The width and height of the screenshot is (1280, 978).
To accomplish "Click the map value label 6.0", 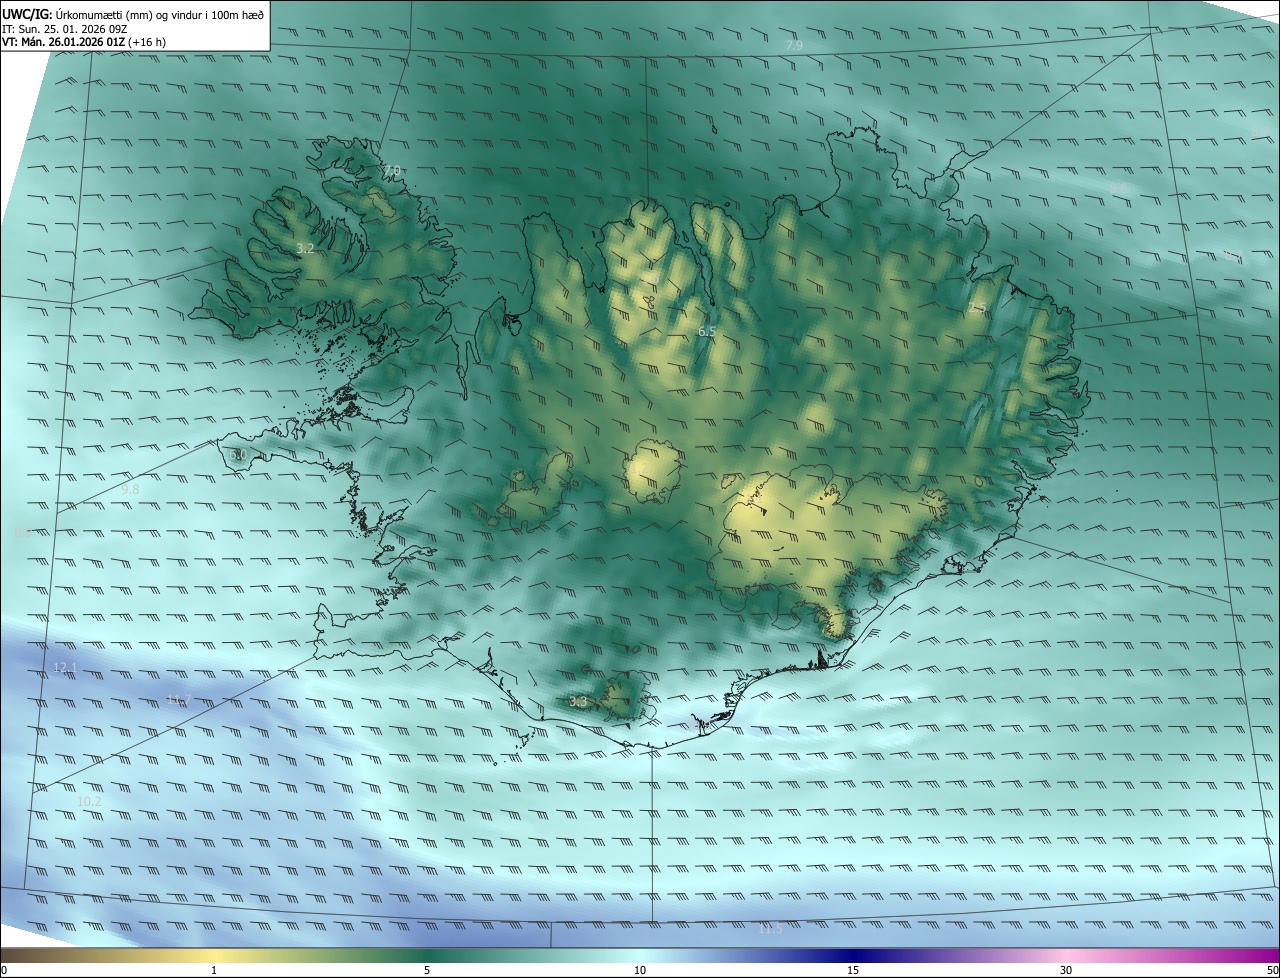I will pyautogui.click(x=238, y=455).
